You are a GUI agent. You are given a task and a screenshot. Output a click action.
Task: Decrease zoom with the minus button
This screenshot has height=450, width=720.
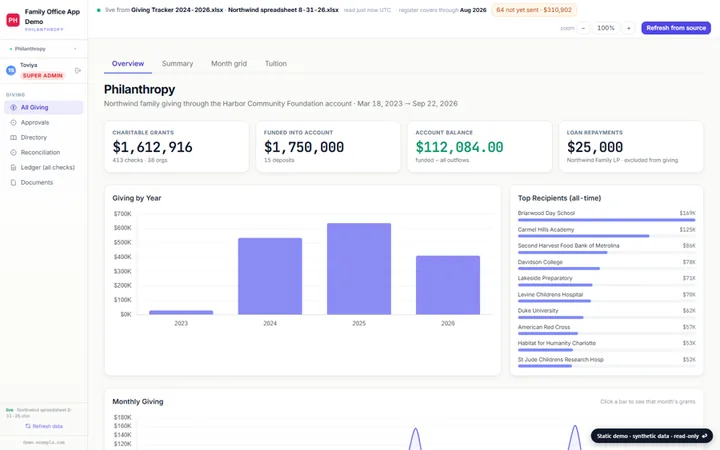(583, 28)
